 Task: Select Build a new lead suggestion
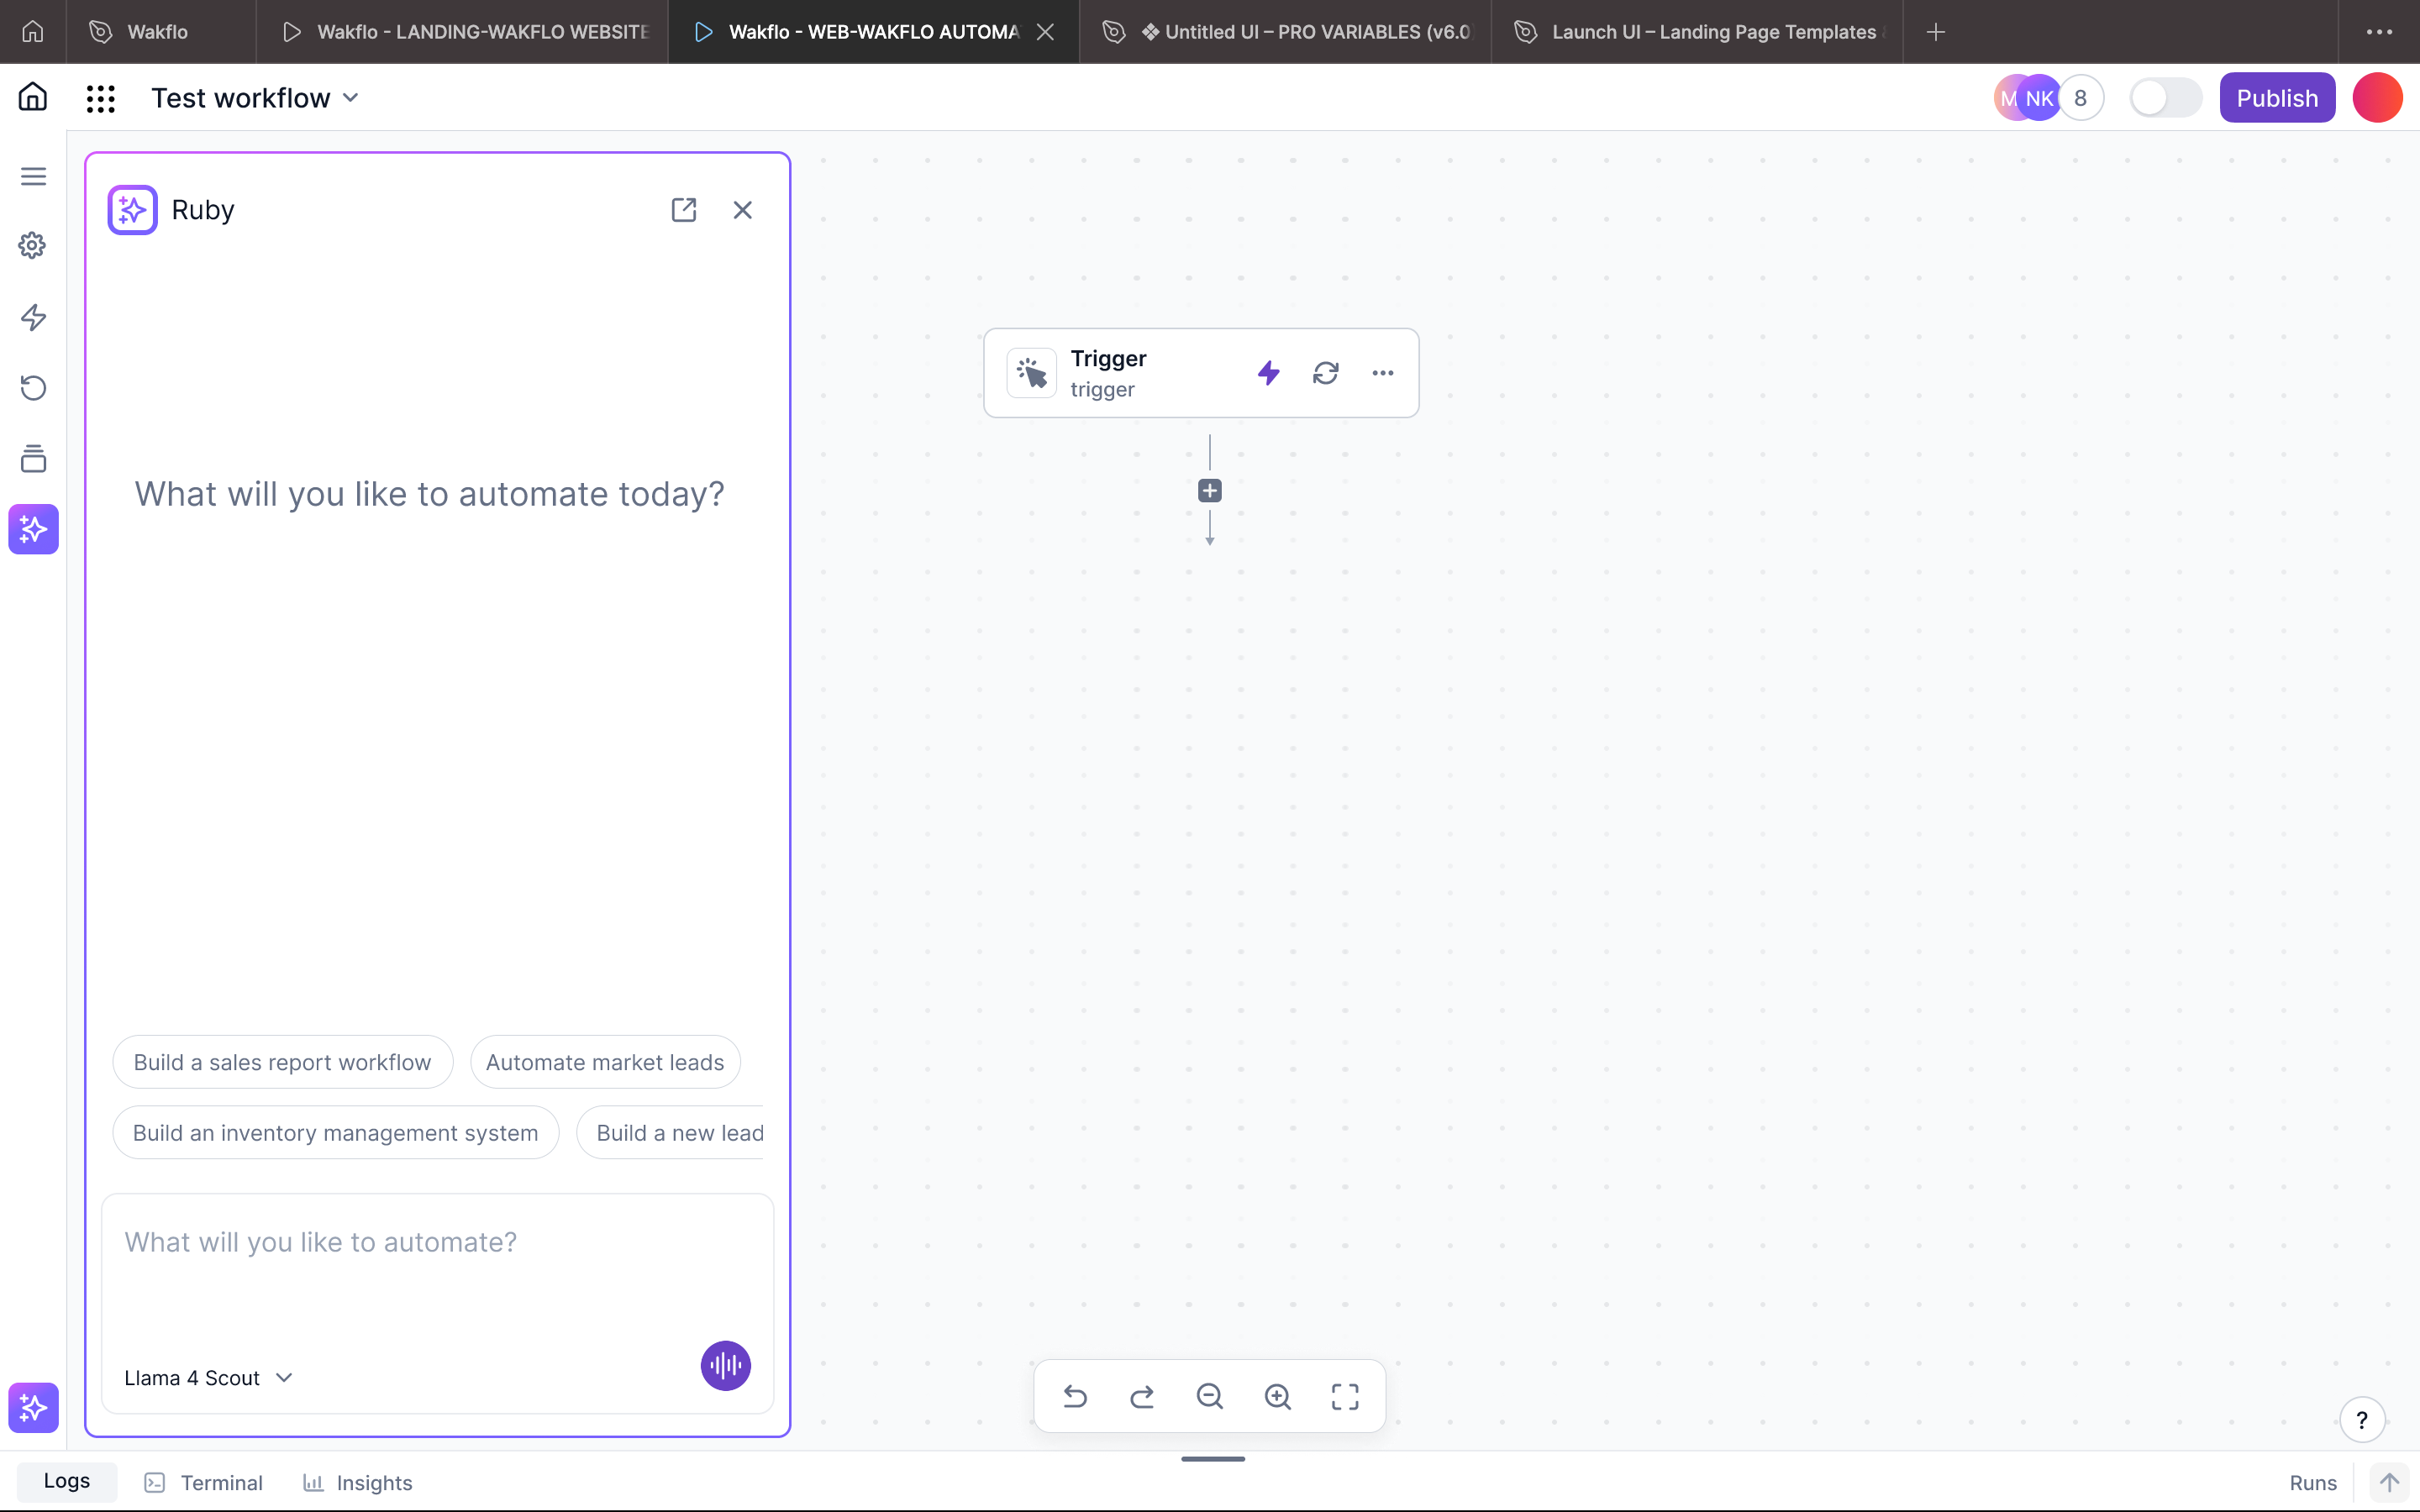point(671,1132)
